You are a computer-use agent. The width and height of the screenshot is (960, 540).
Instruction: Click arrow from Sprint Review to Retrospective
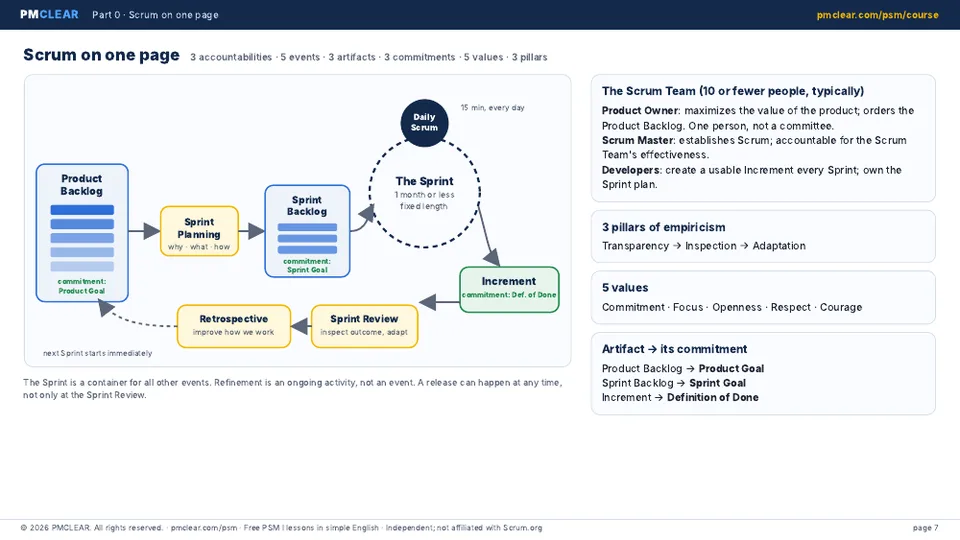click(x=301, y=326)
